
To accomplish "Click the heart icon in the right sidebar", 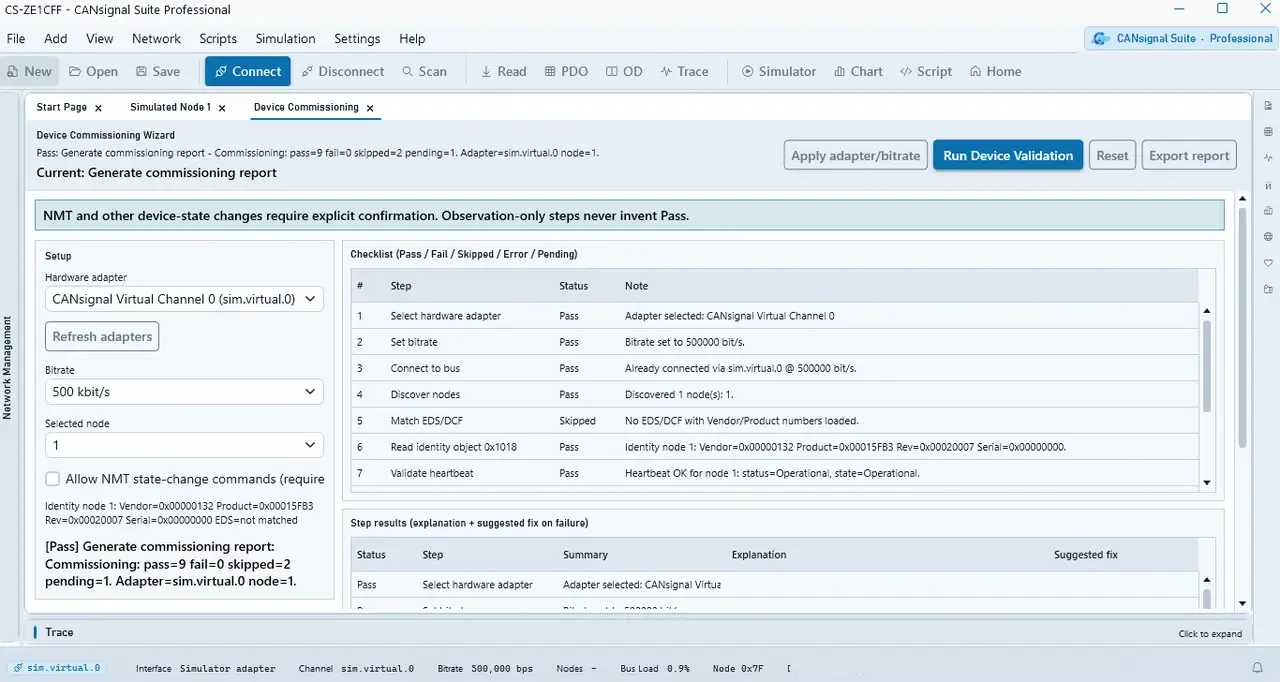I will [x=1268, y=263].
